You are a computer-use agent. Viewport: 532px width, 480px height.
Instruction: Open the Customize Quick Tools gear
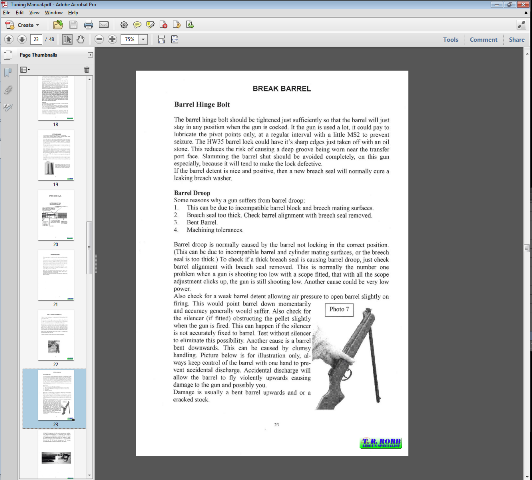point(124,25)
